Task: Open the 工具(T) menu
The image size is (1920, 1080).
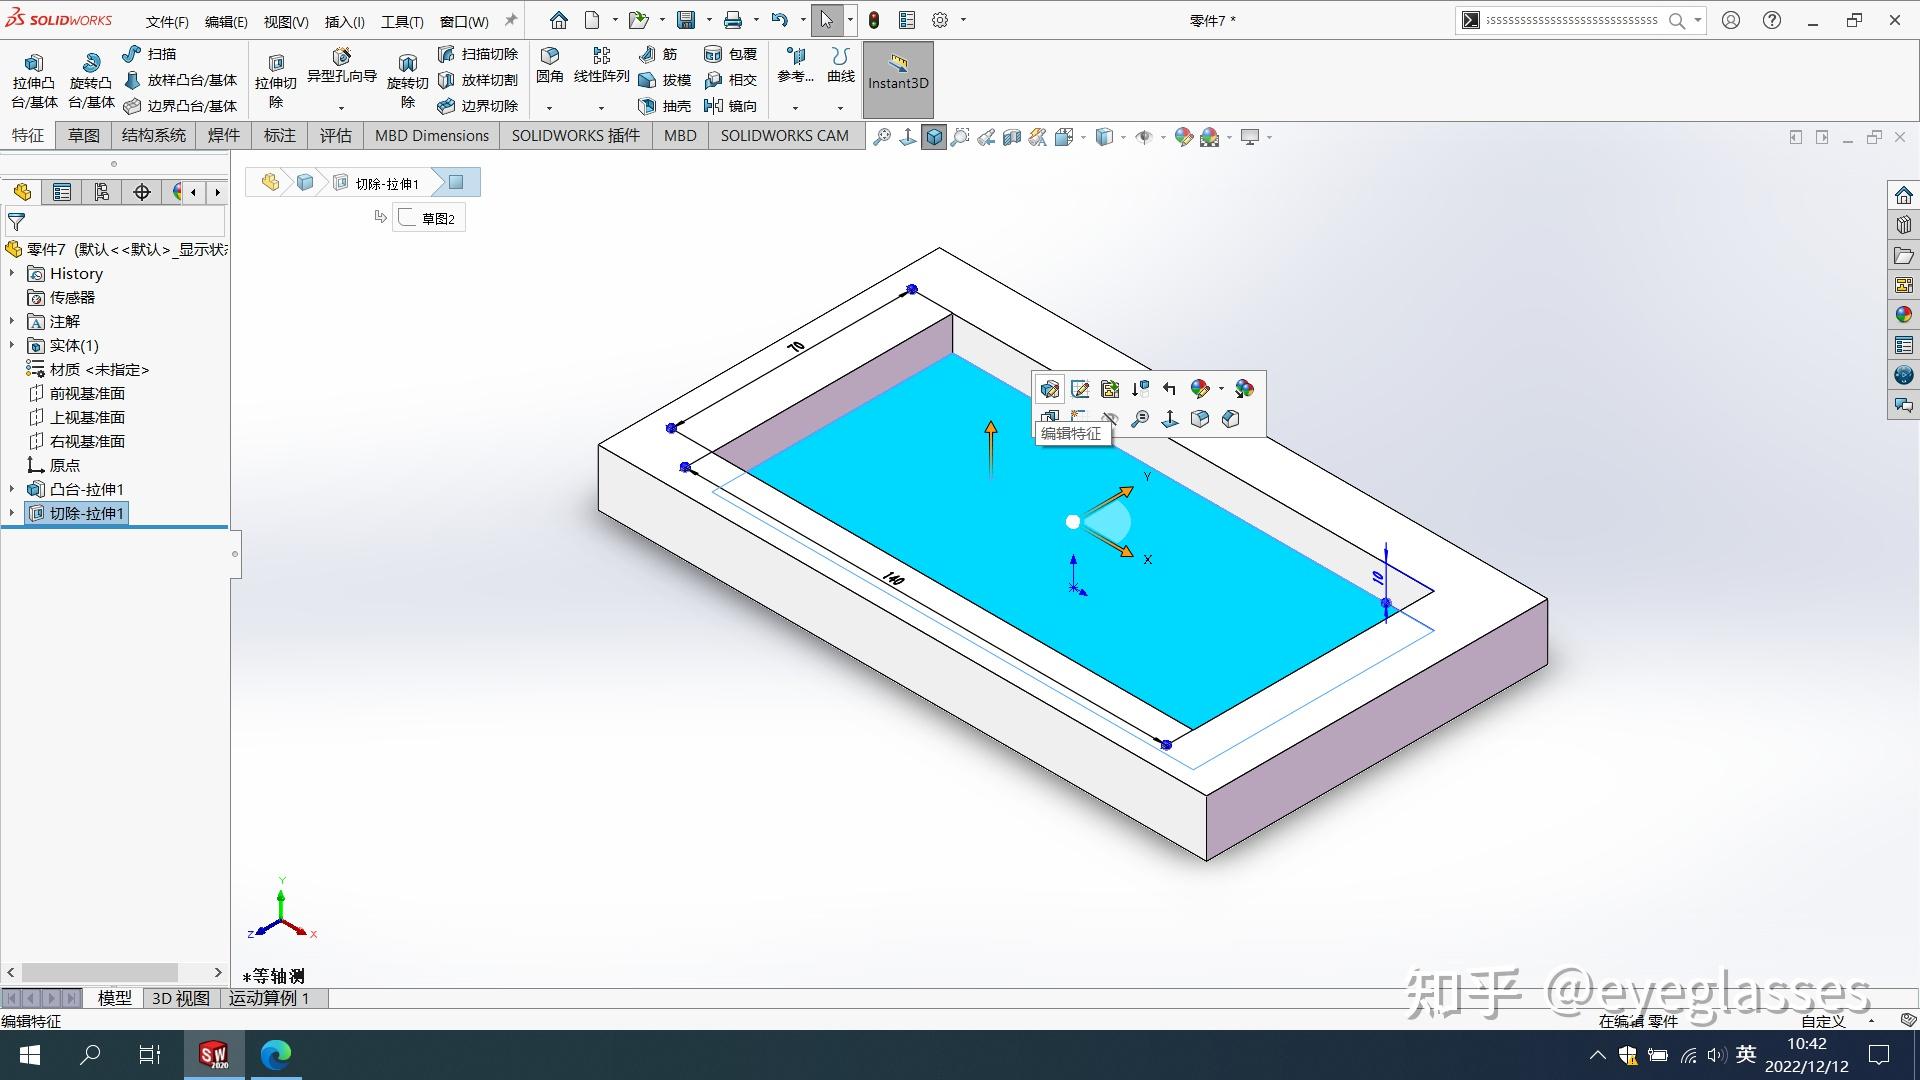Action: coord(402,21)
